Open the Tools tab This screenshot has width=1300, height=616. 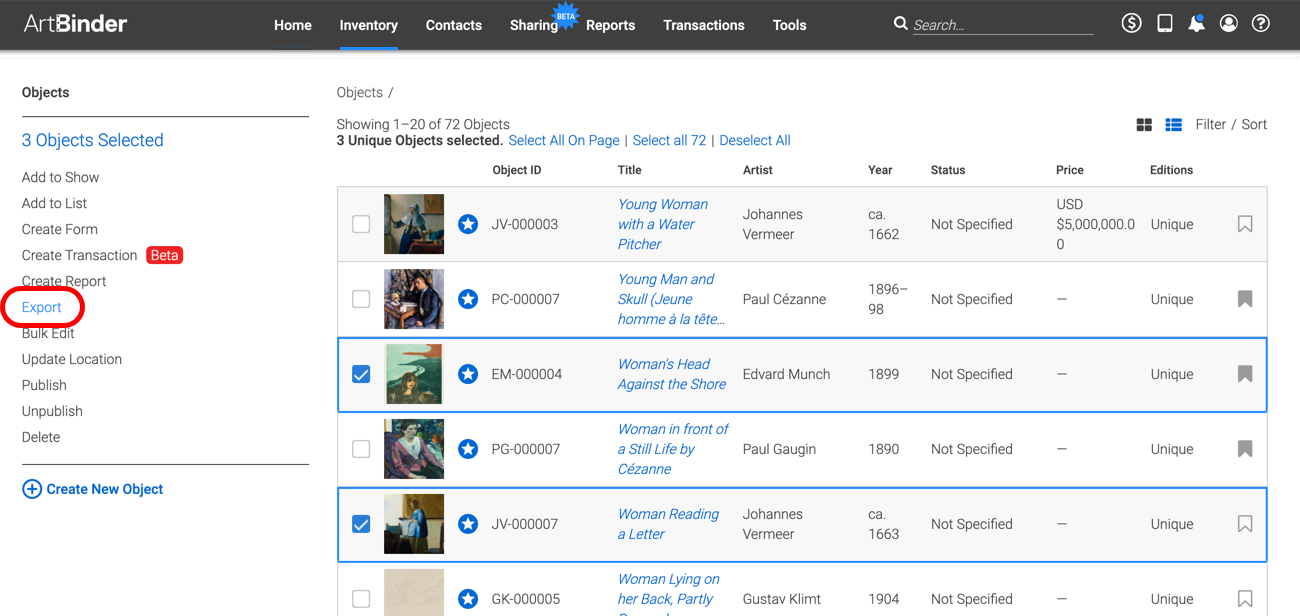(789, 25)
